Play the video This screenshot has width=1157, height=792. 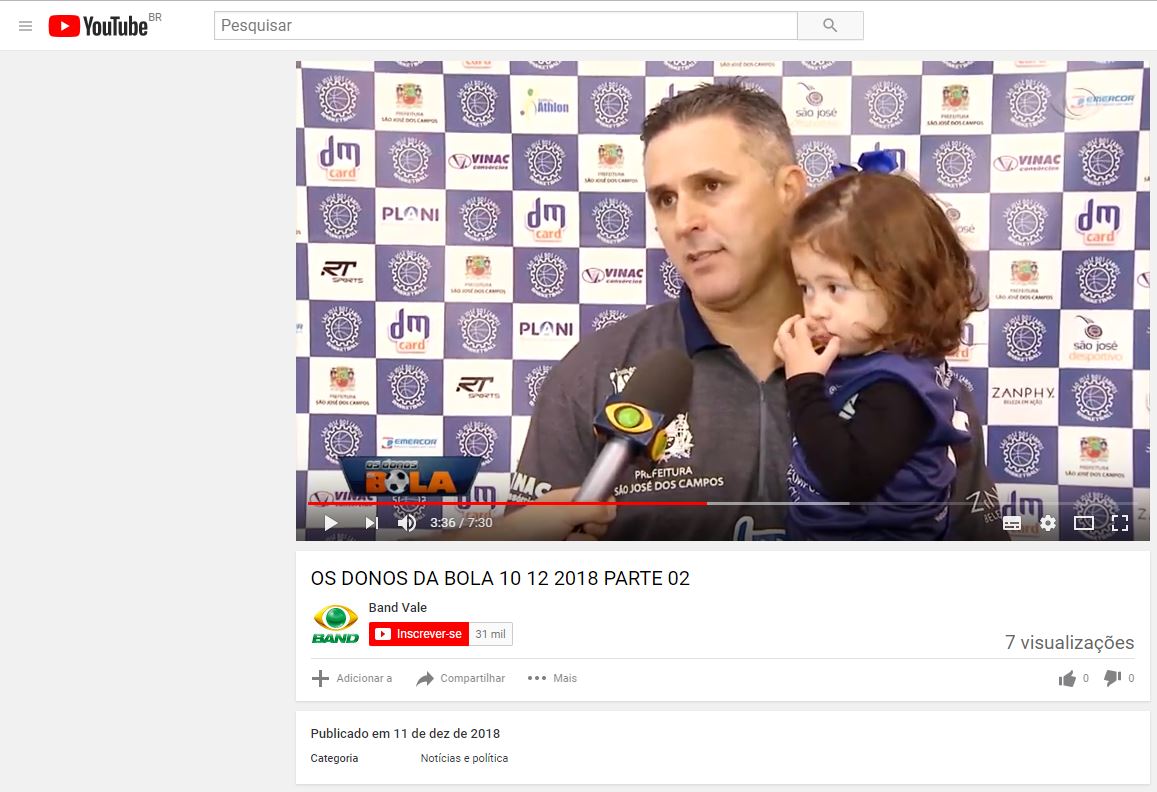[330, 522]
